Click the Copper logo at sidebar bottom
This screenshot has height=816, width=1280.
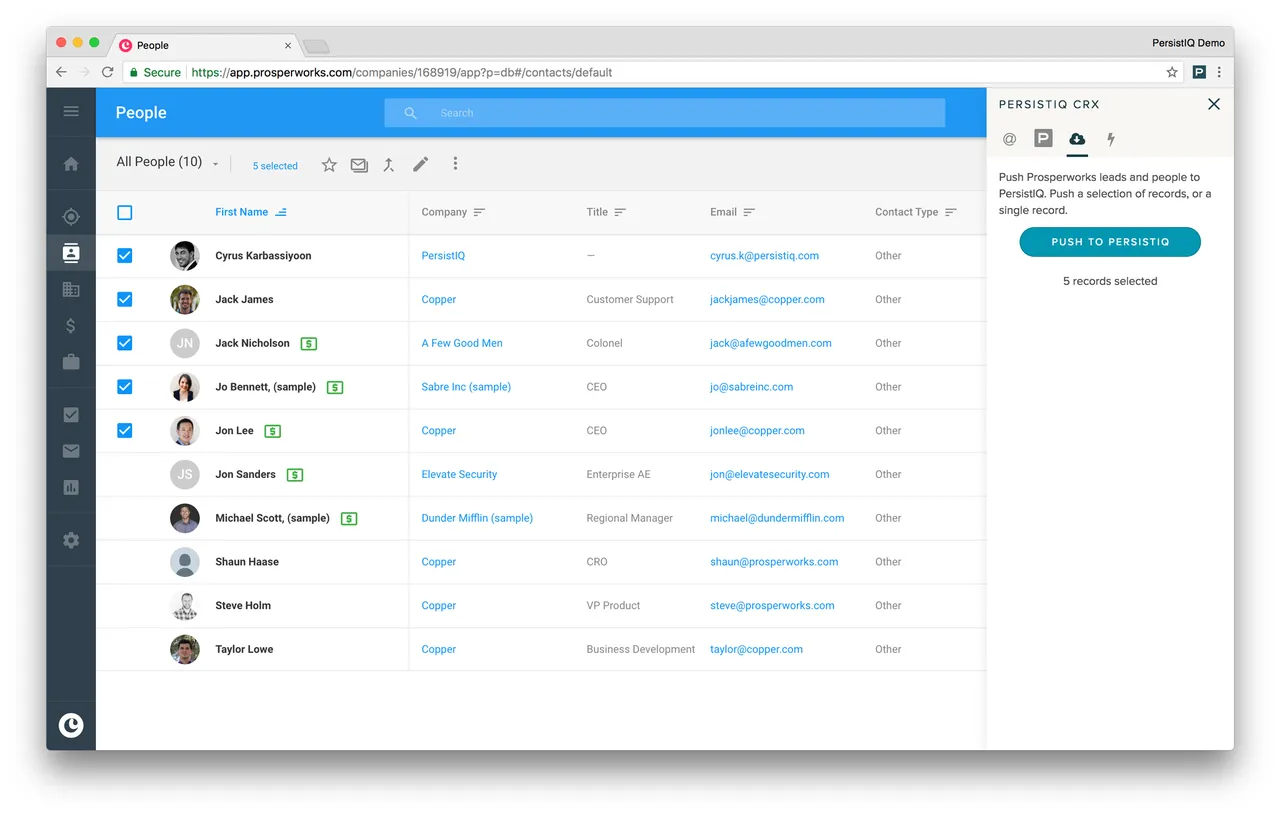[x=71, y=725]
